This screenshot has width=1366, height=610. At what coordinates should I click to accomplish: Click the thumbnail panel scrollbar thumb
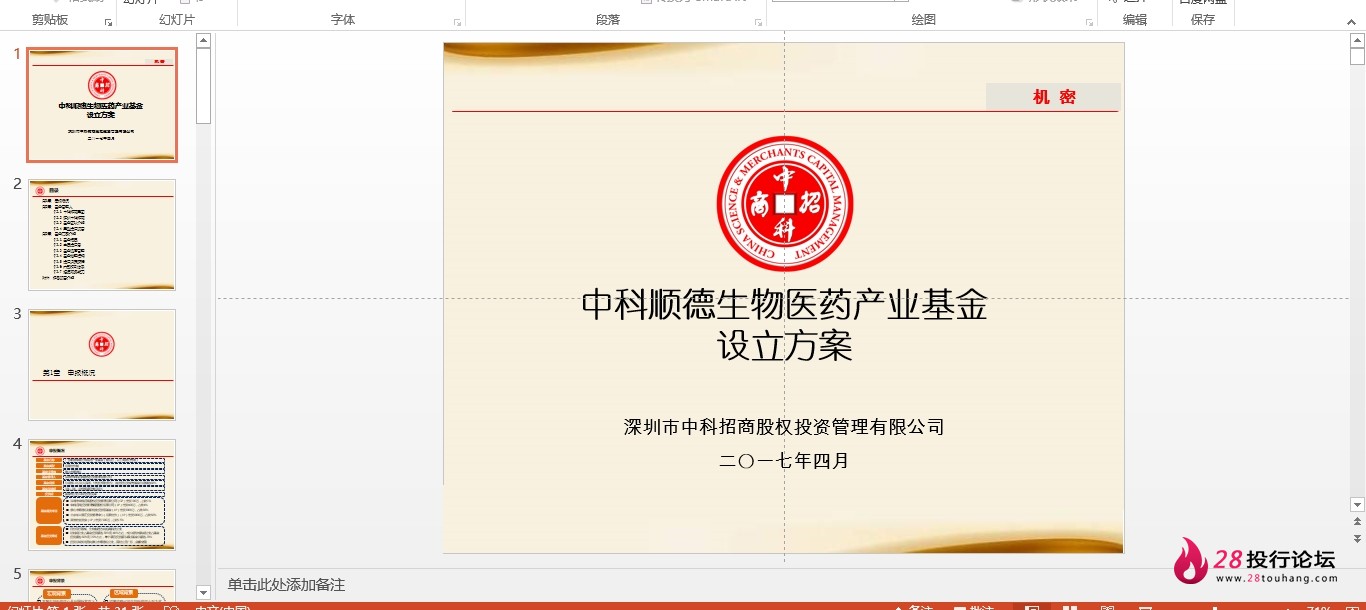tap(203, 85)
